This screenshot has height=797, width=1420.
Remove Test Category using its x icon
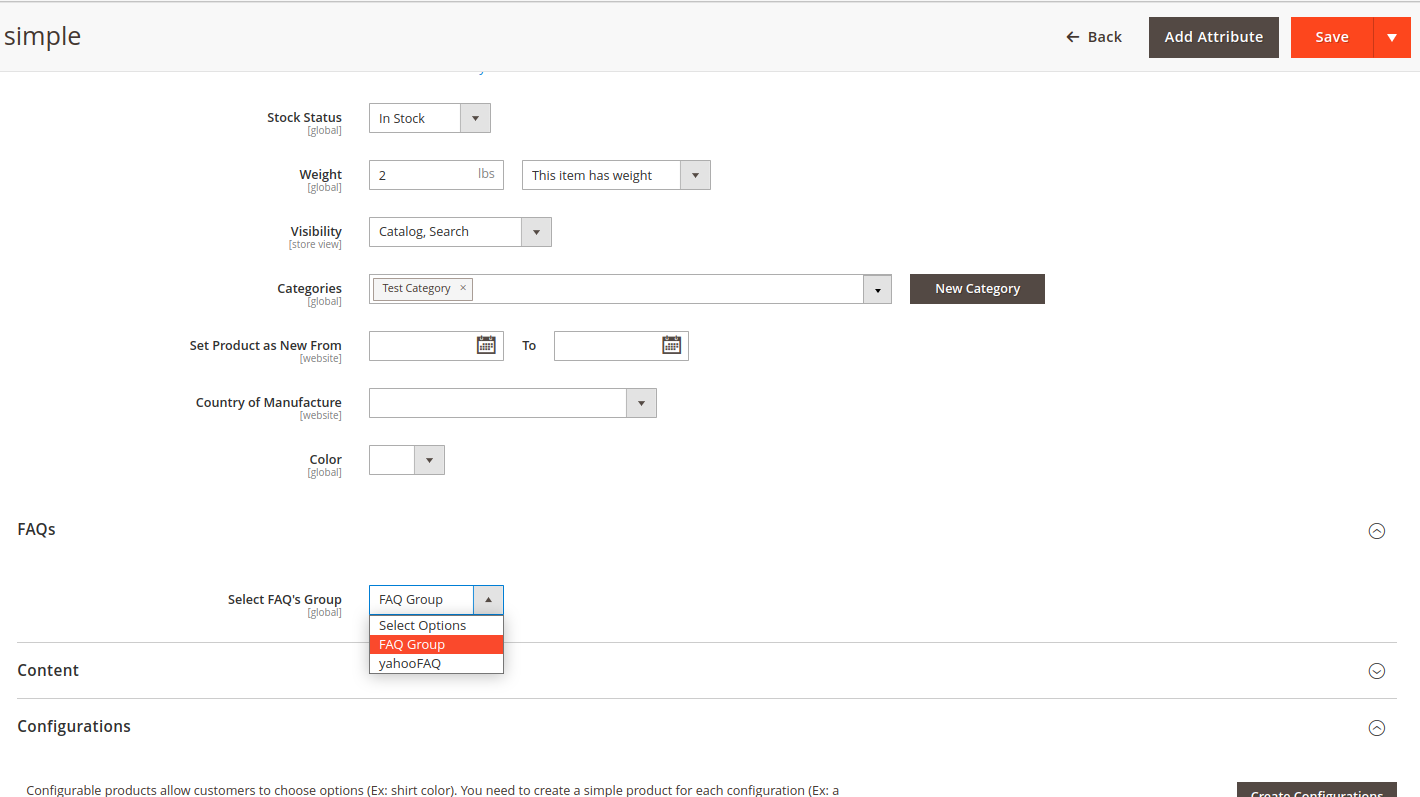[463, 288]
